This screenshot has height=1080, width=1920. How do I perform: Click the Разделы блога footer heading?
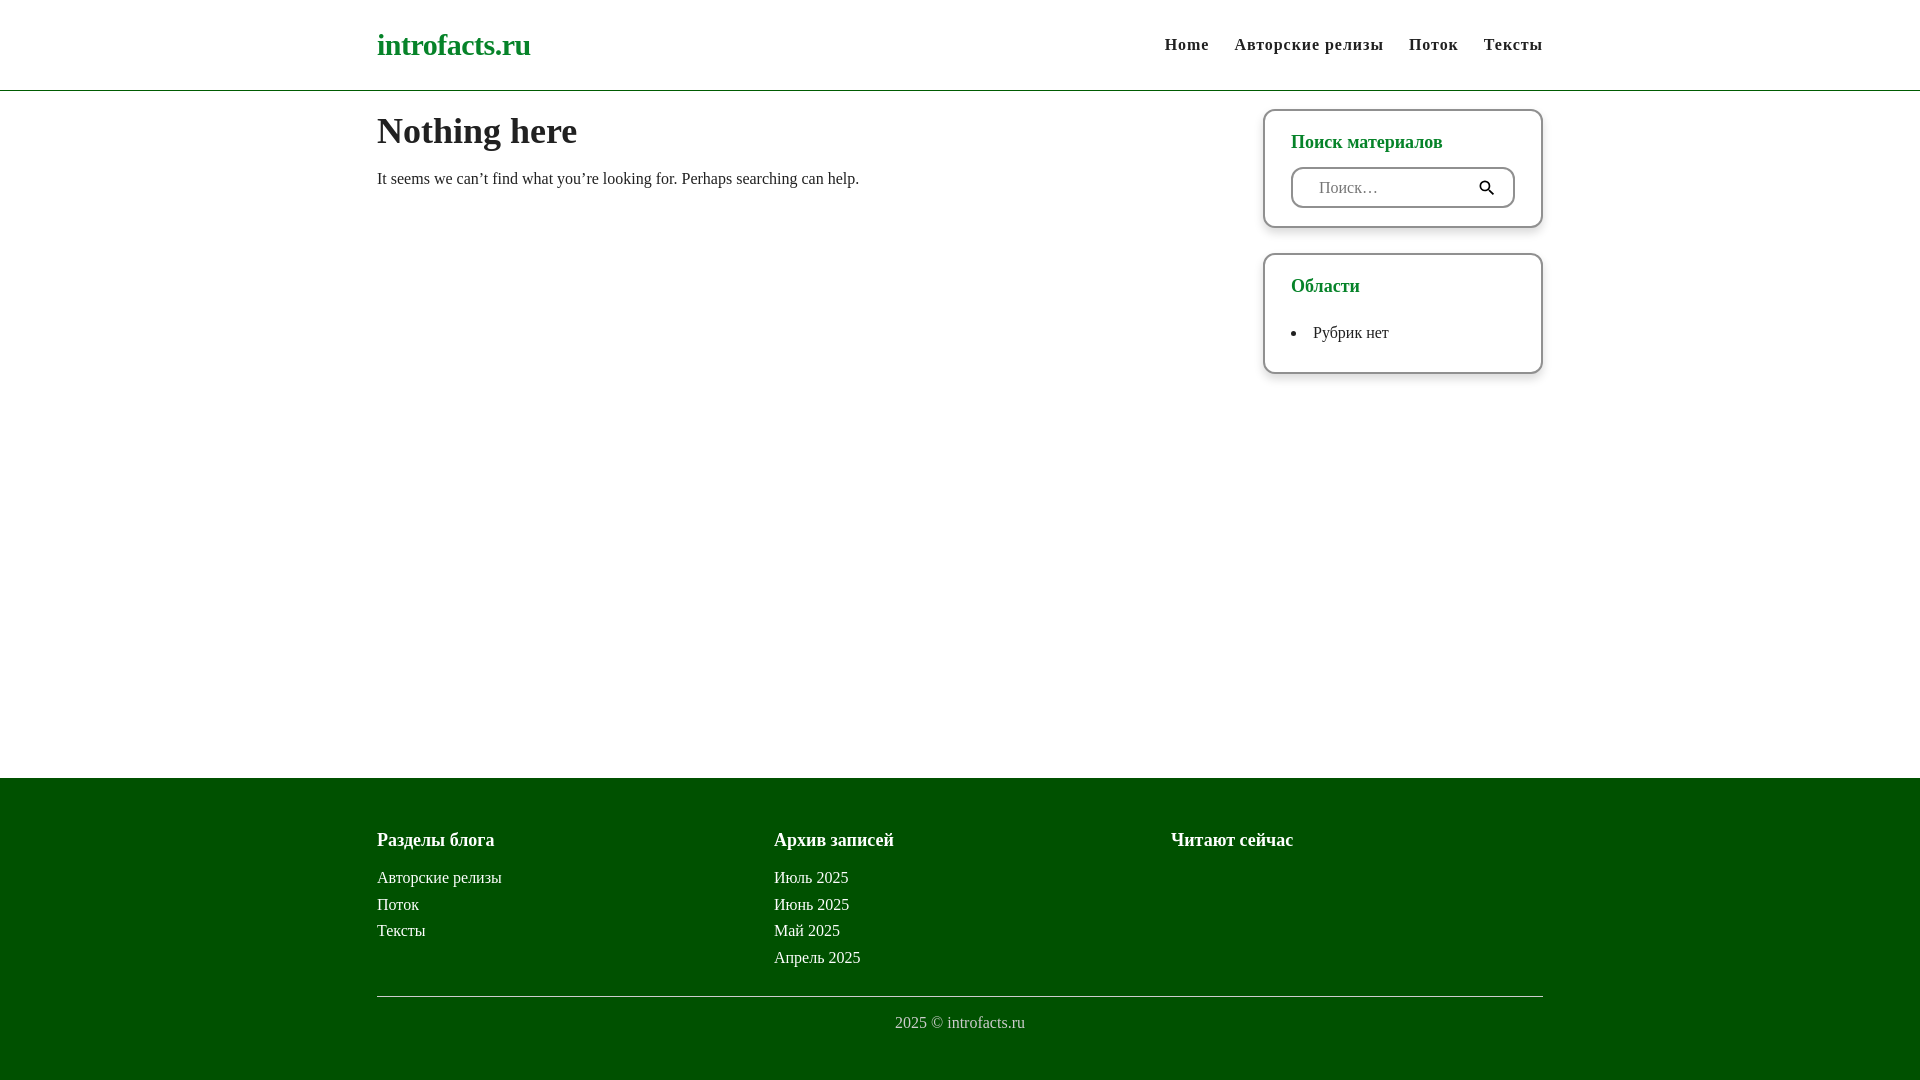(x=435, y=840)
